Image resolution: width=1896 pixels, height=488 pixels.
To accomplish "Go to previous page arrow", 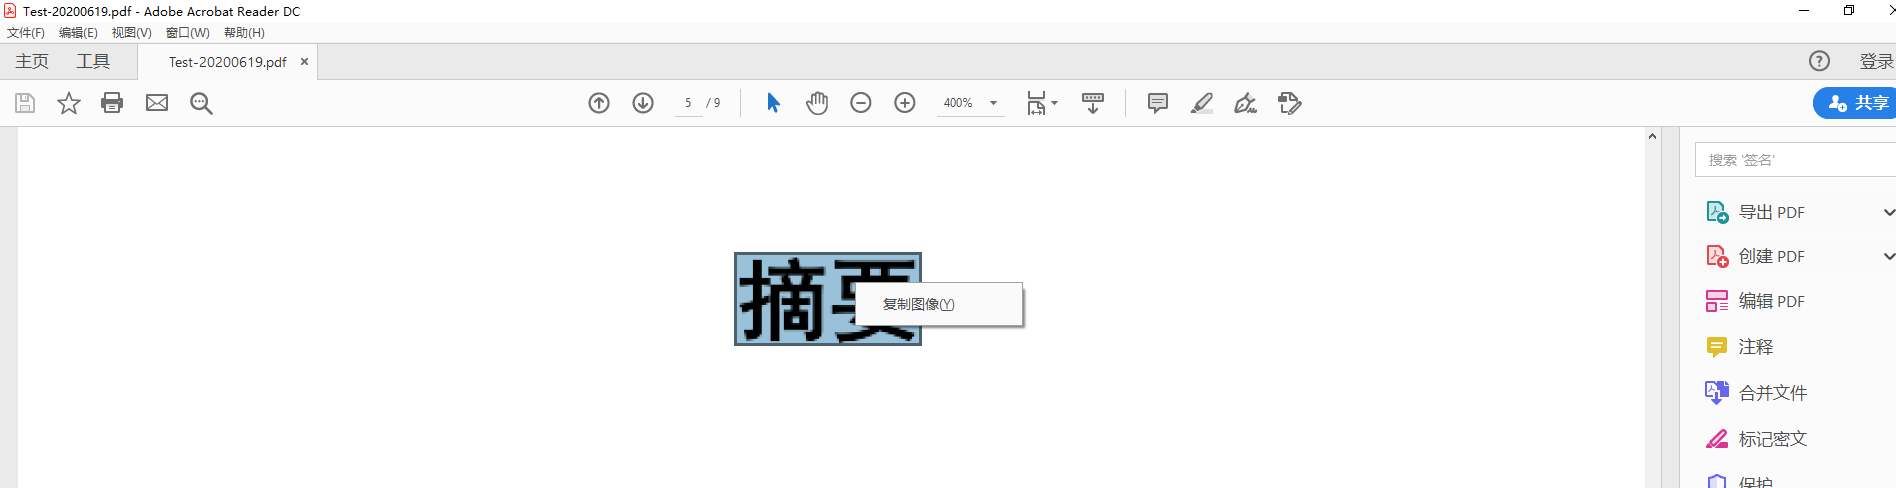I will tap(599, 103).
